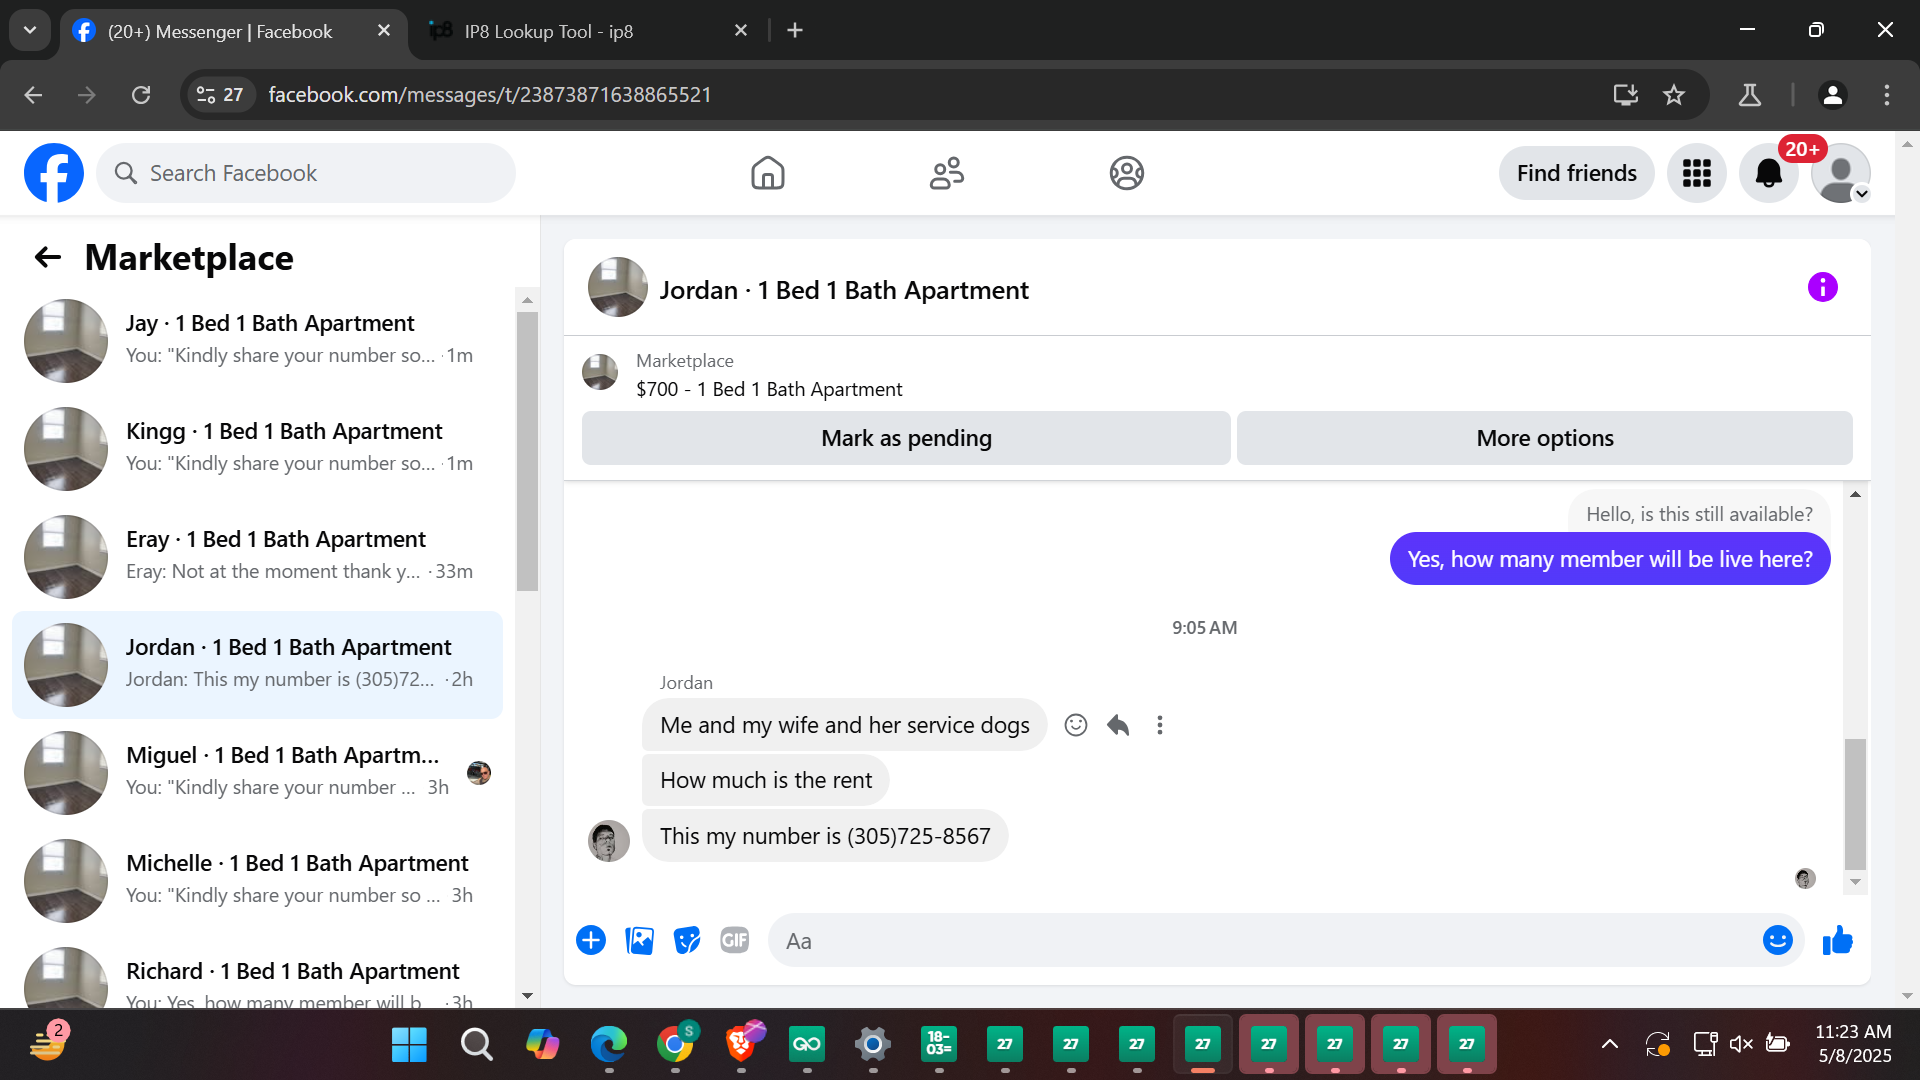Image resolution: width=1920 pixels, height=1080 pixels.
Task: Go back from Marketplace using the arrow
Action: 48,258
